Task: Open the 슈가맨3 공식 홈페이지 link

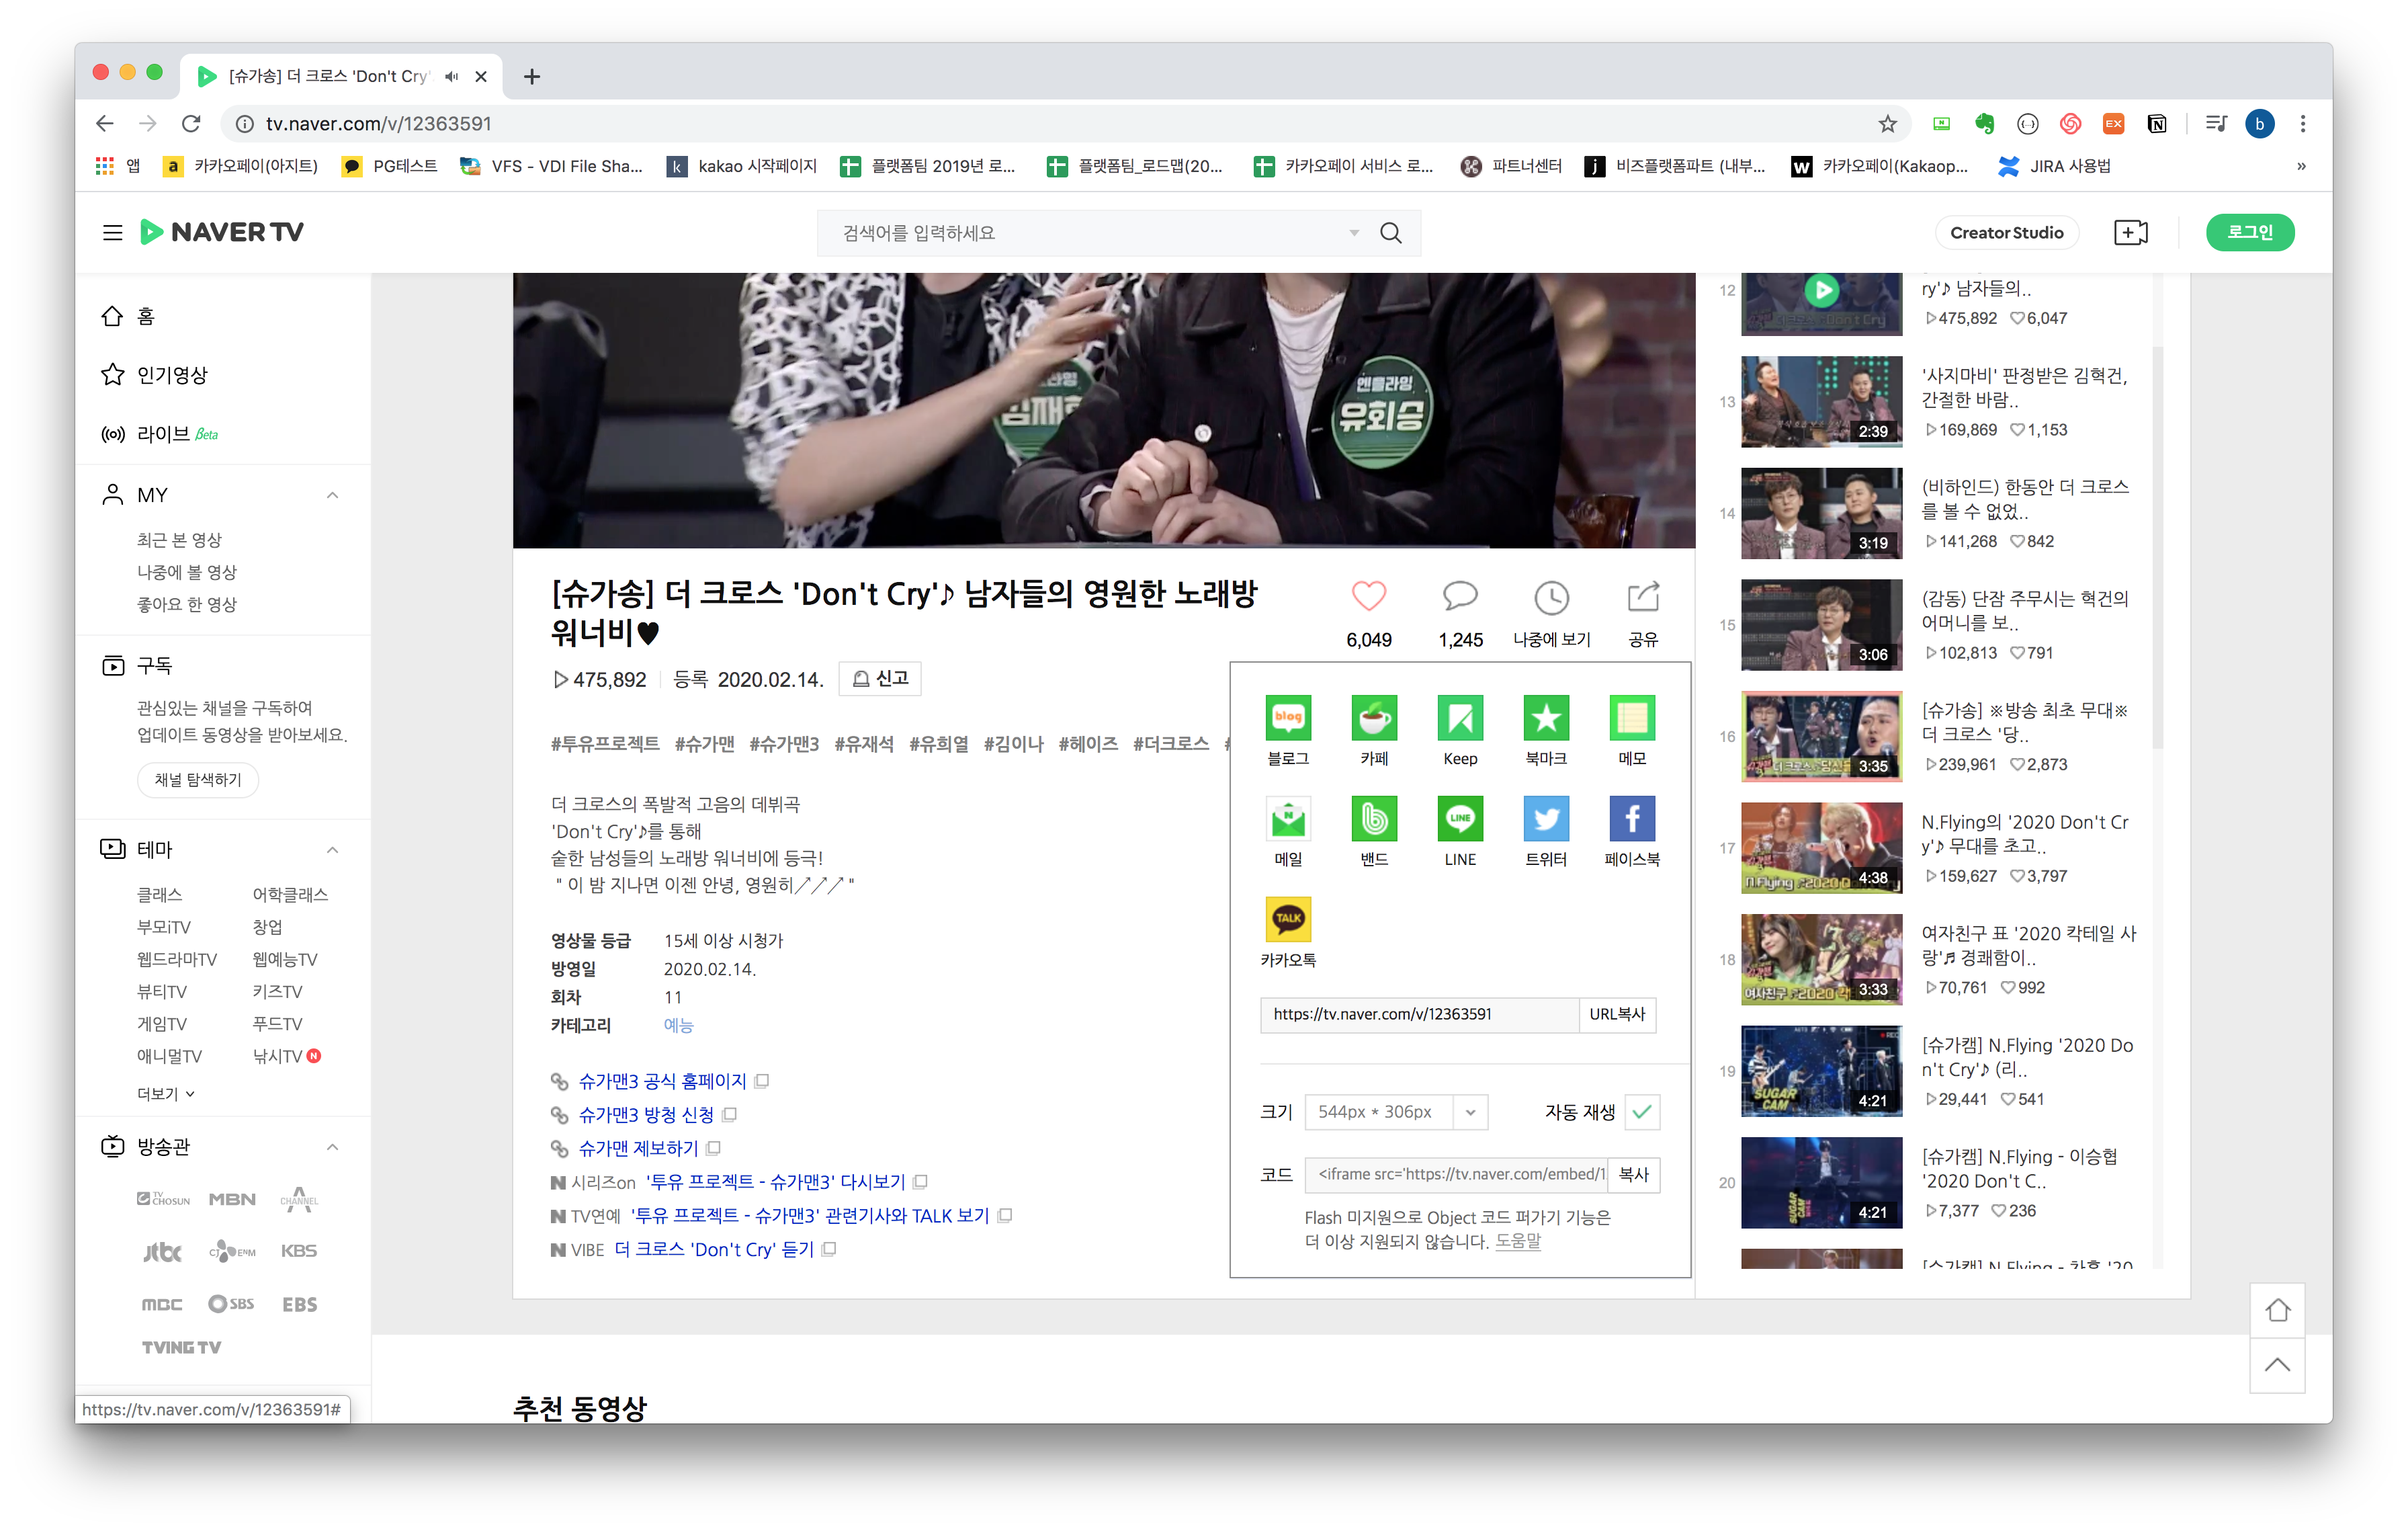Action: (662, 1081)
